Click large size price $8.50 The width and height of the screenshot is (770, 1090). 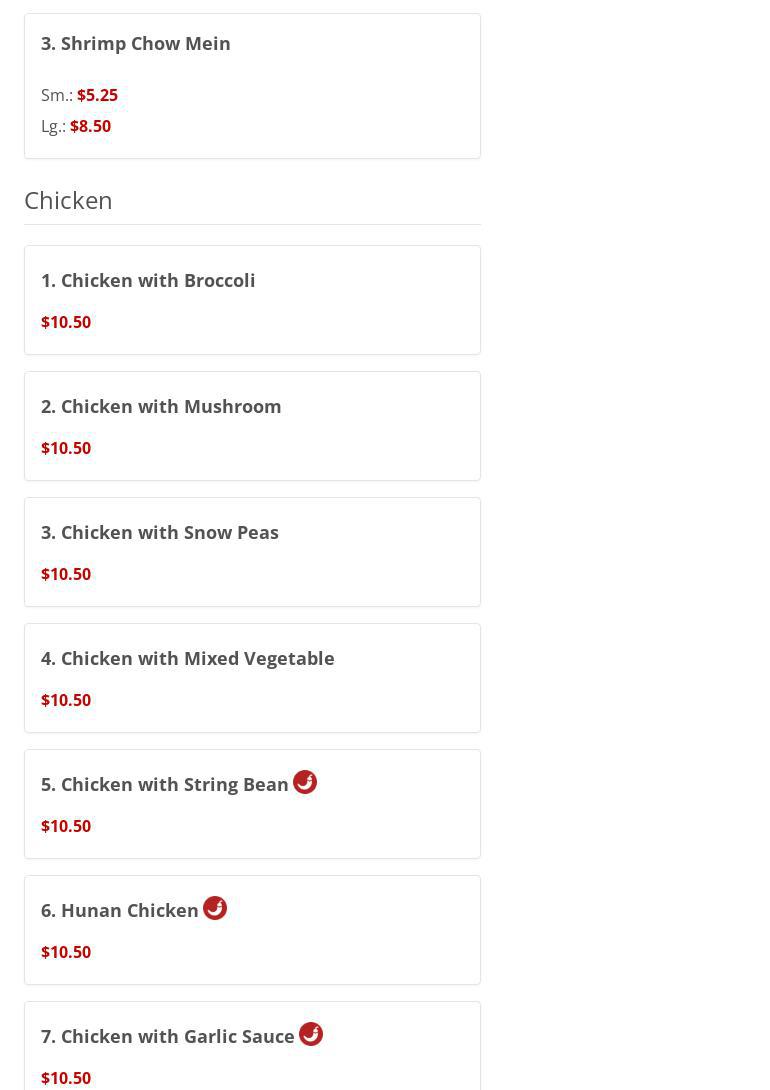click(90, 126)
